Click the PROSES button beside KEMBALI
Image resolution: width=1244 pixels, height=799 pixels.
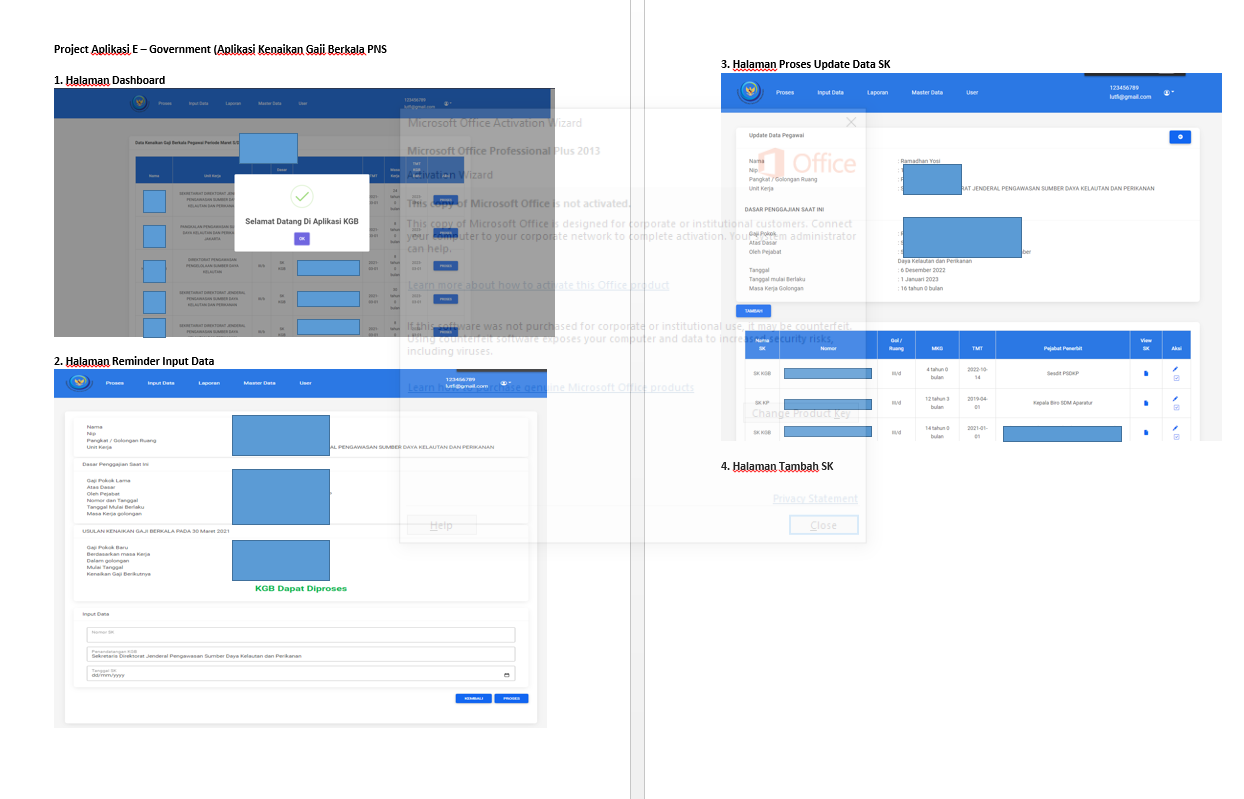tap(511, 699)
